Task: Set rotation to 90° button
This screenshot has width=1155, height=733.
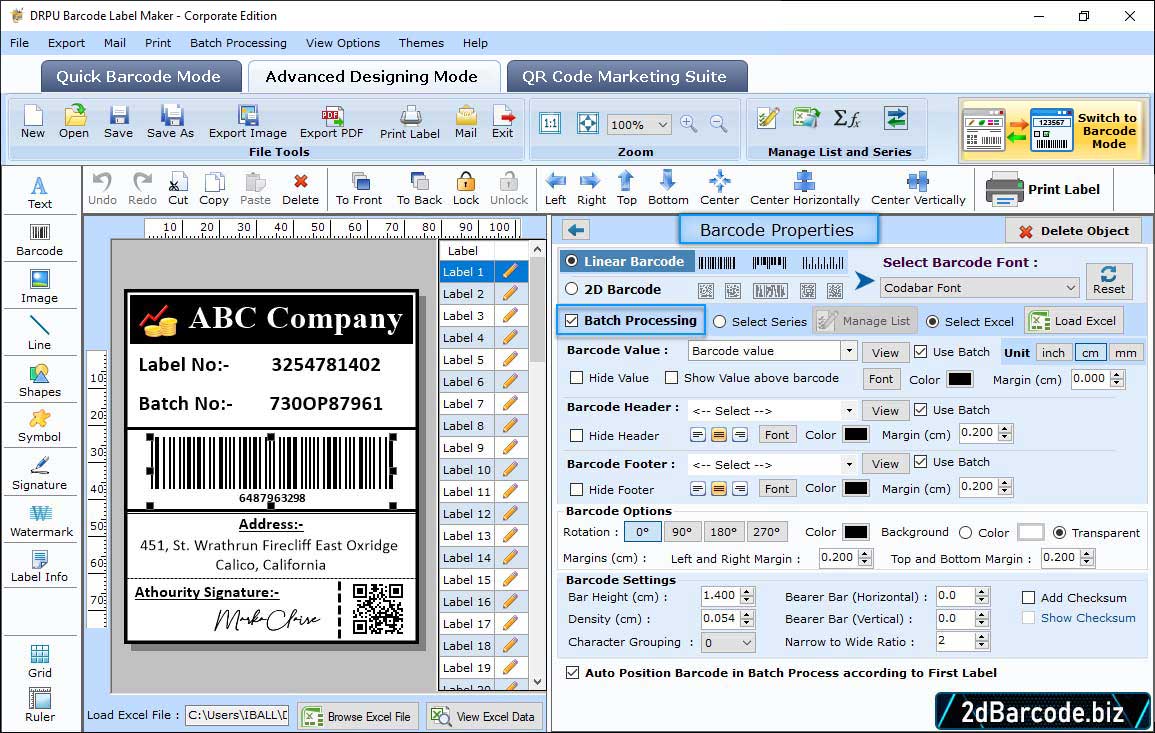Action: pyautogui.click(x=682, y=532)
